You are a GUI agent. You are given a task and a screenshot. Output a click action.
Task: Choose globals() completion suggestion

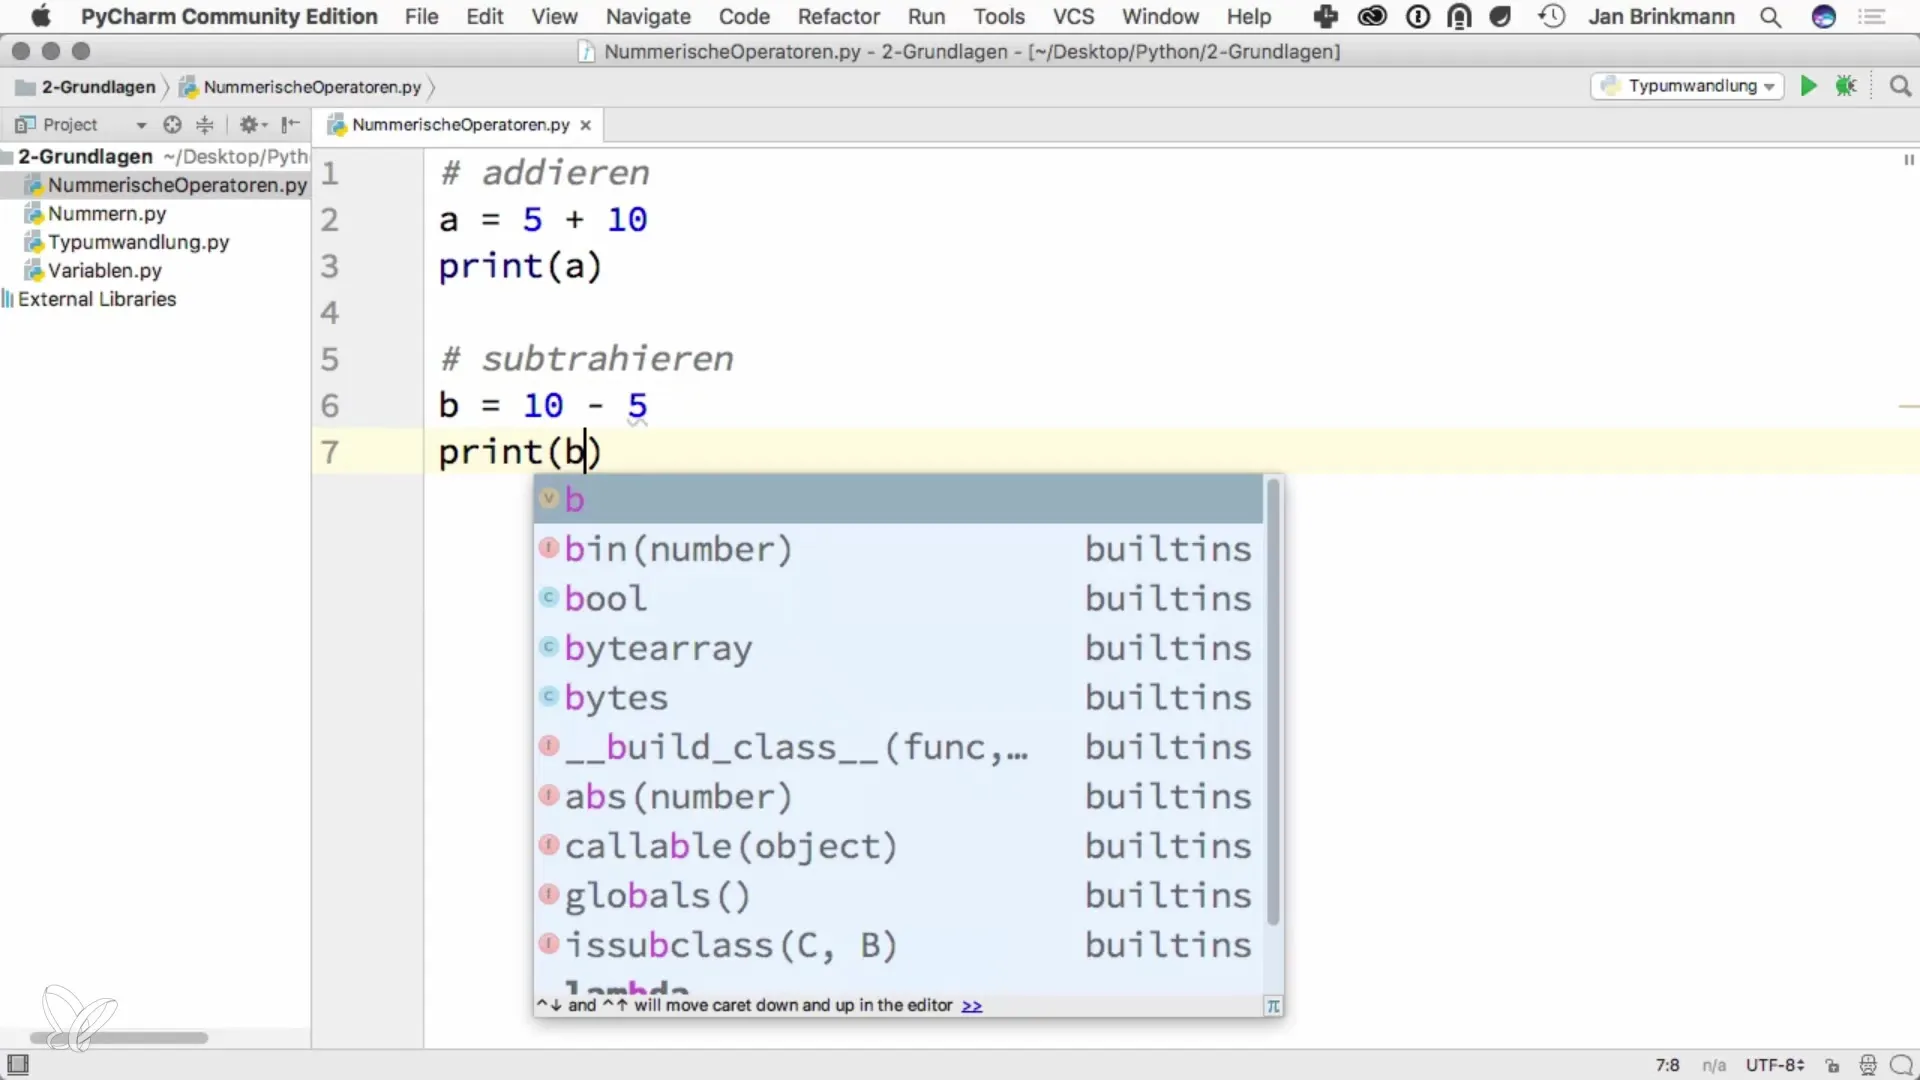tap(899, 895)
